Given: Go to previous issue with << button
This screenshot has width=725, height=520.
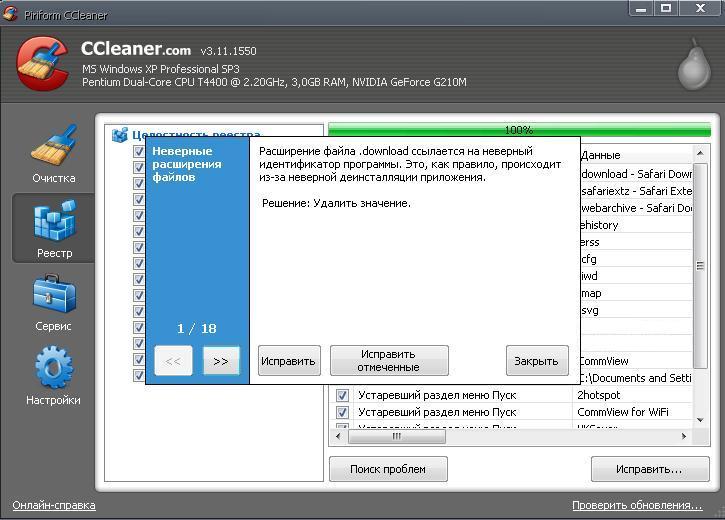Looking at the screenshot, I should click(173, 361).
